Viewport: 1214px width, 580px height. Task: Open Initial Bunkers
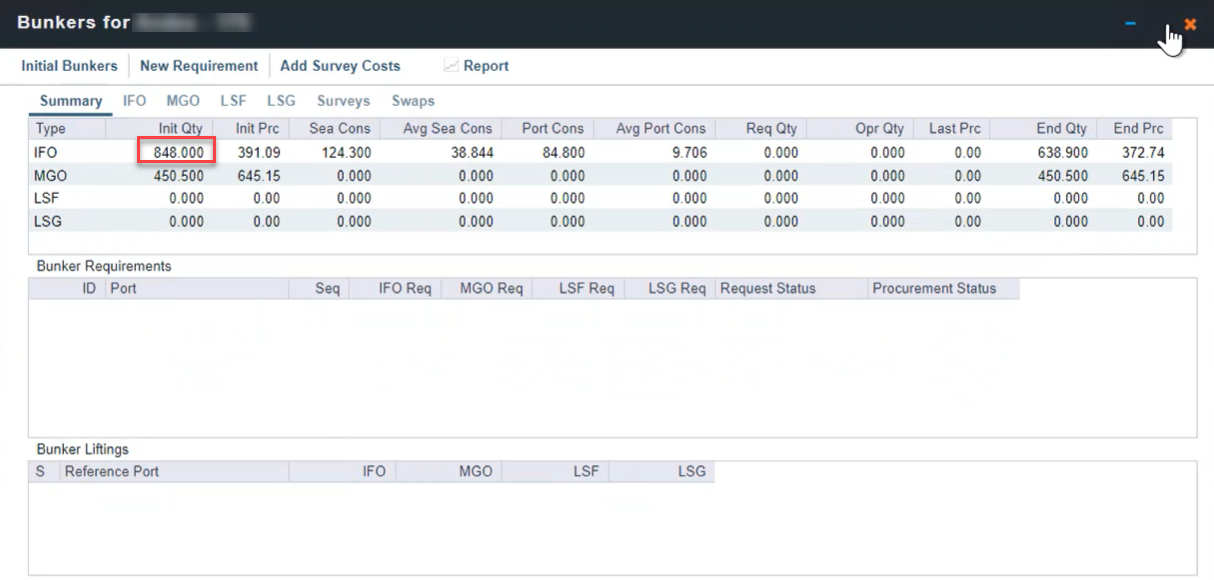(69, 66)
